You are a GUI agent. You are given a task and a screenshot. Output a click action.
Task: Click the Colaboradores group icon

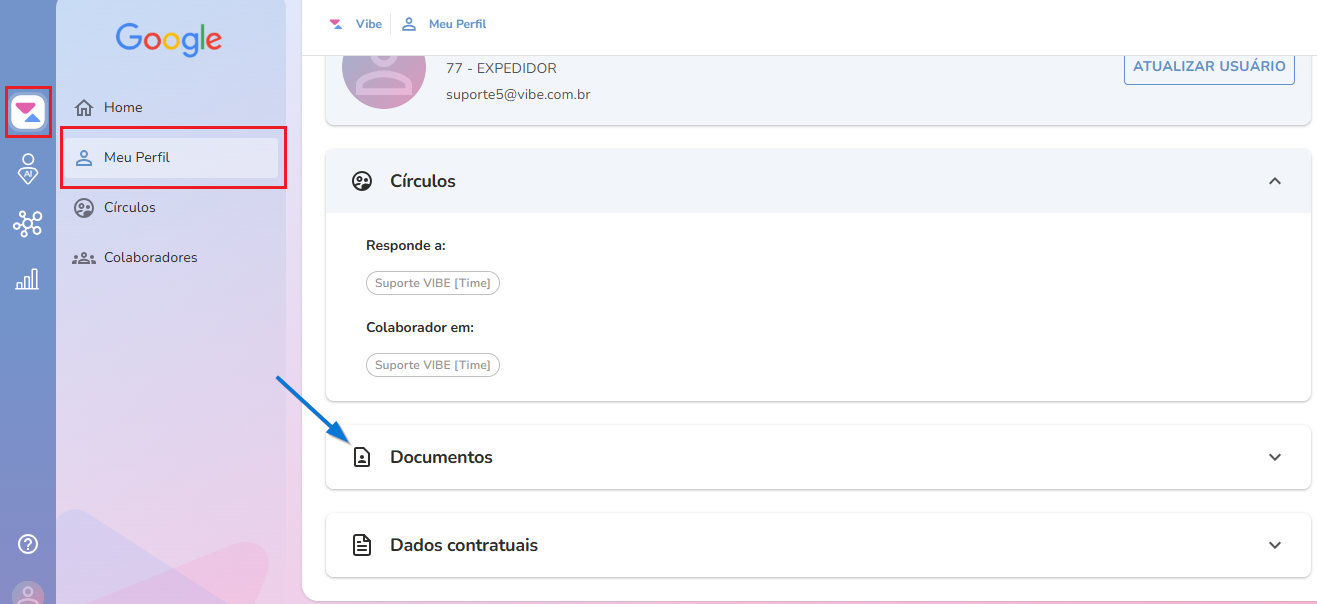[84, 257]
